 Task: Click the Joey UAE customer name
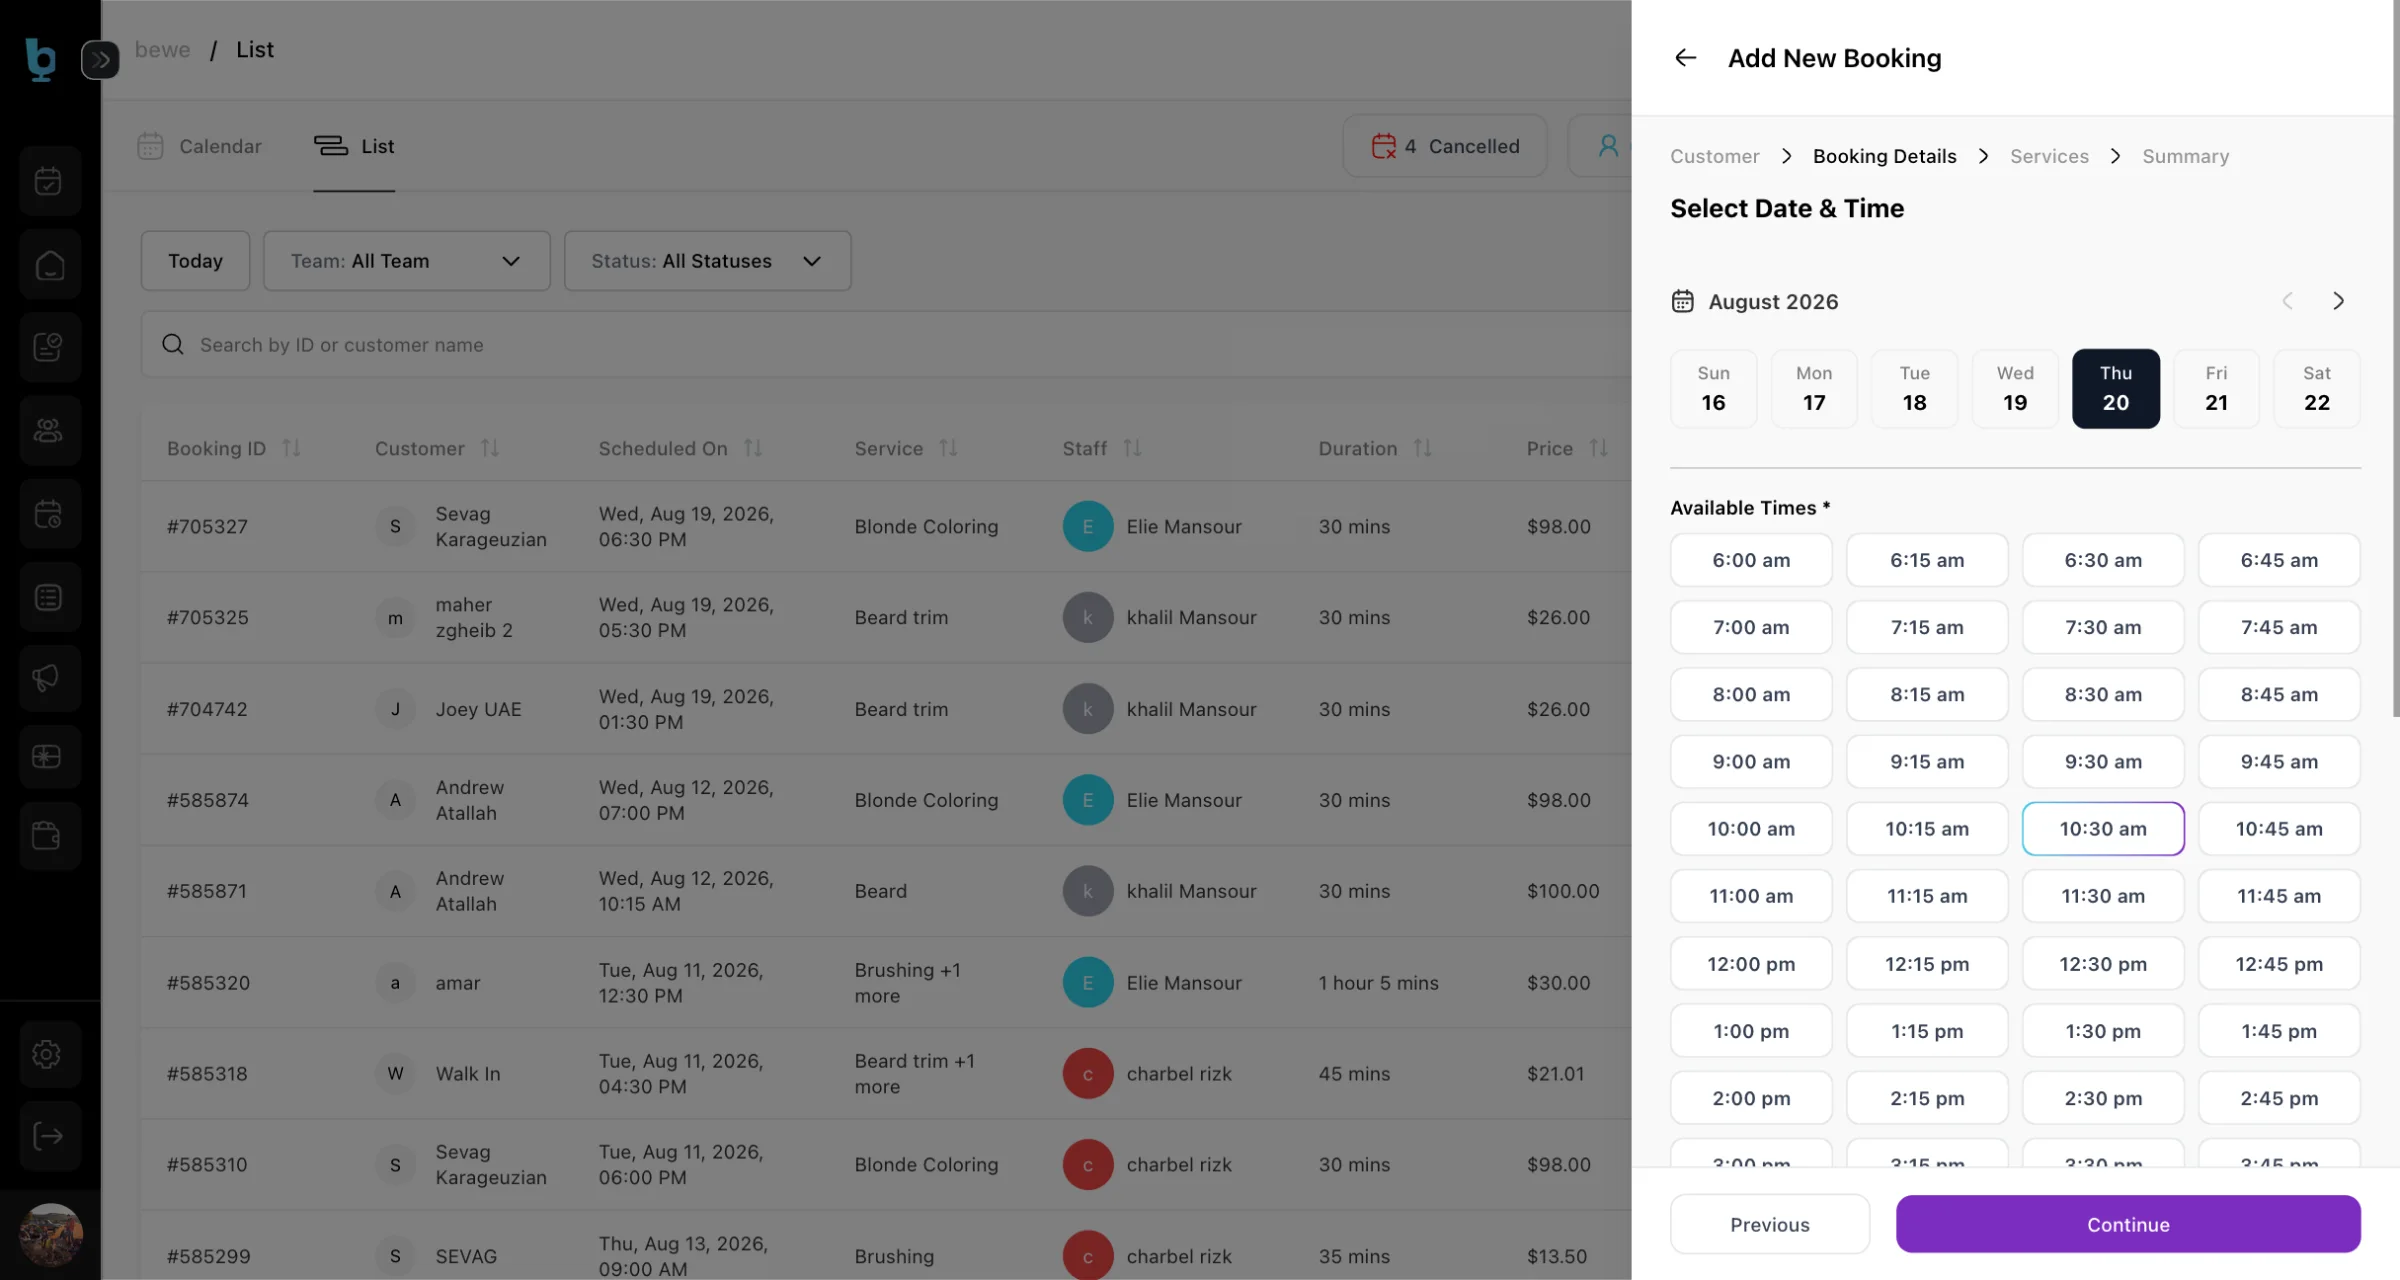(478, 709)
